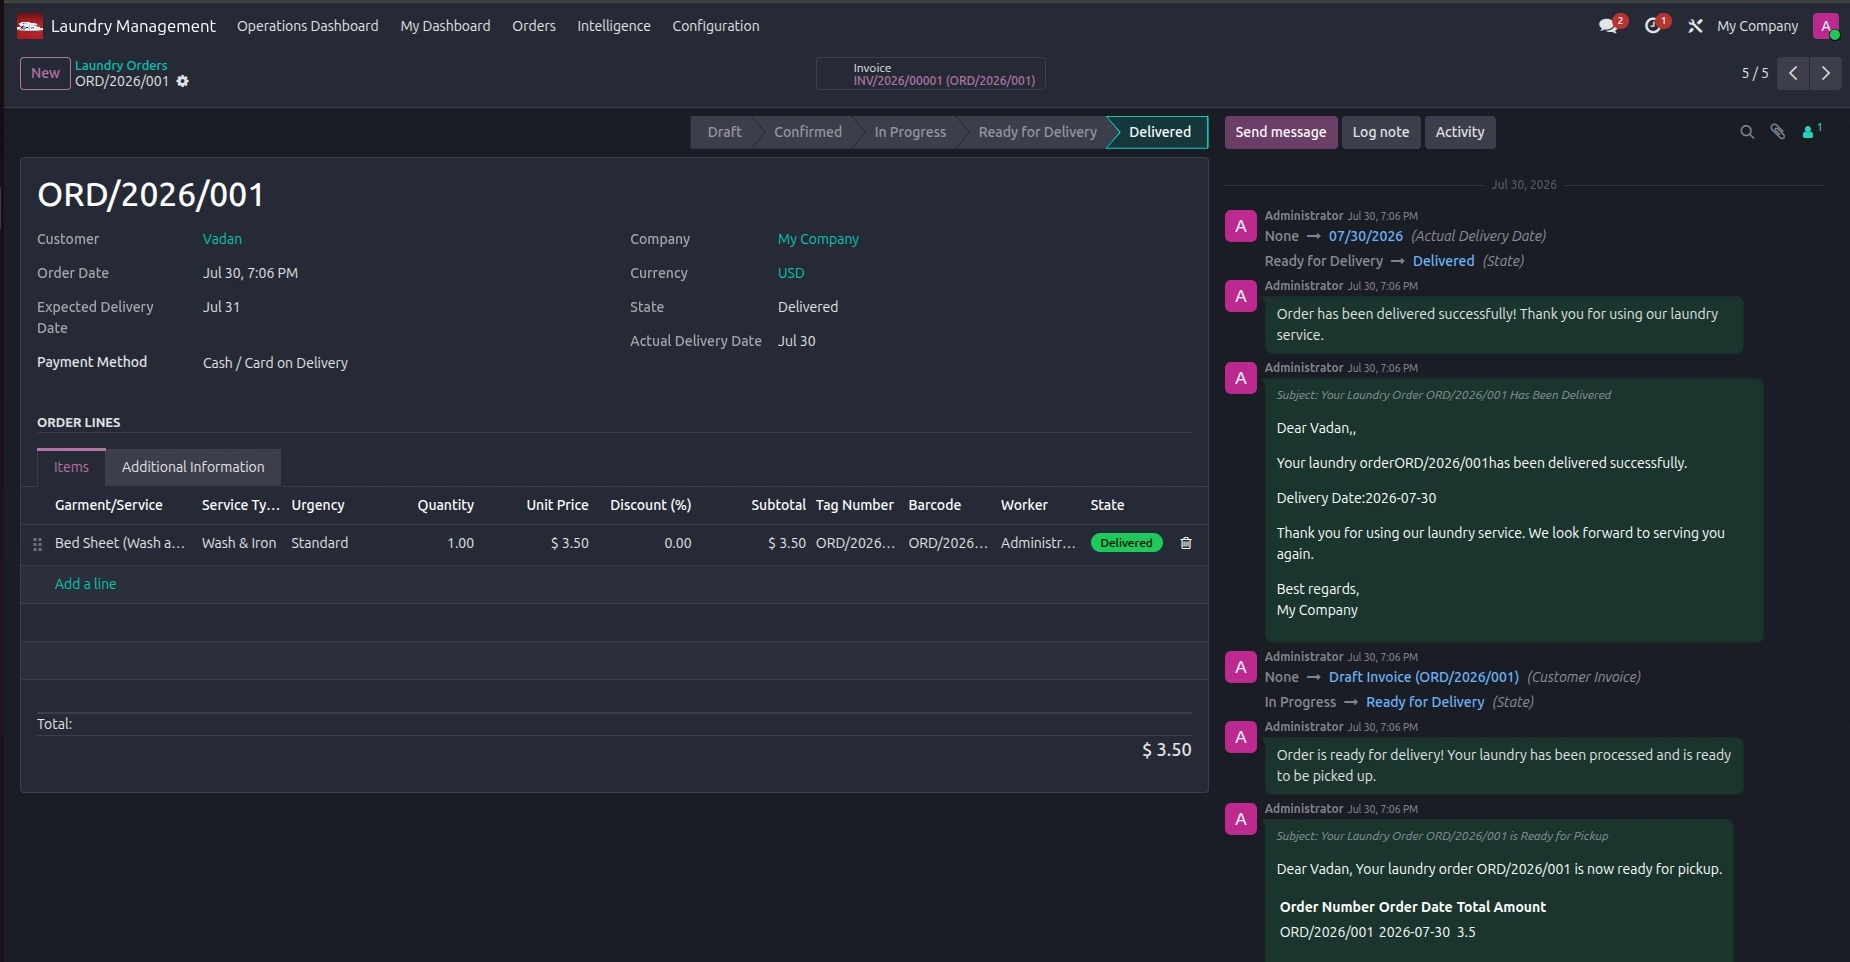Click the Add a line link
Viewport: 1850px width, 962px height.
tap(85, 584)
